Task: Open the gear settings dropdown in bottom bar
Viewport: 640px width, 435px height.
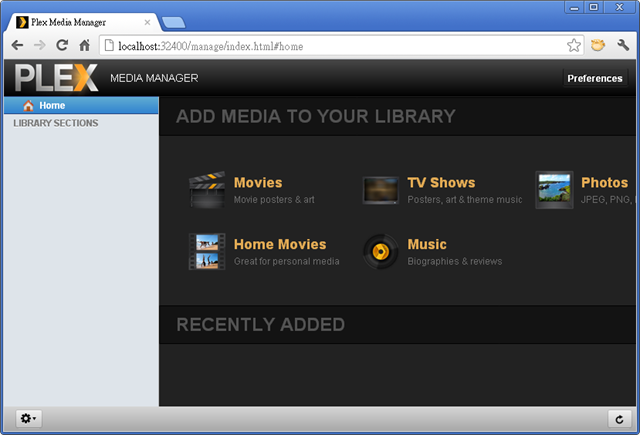Action: point(29,419)
